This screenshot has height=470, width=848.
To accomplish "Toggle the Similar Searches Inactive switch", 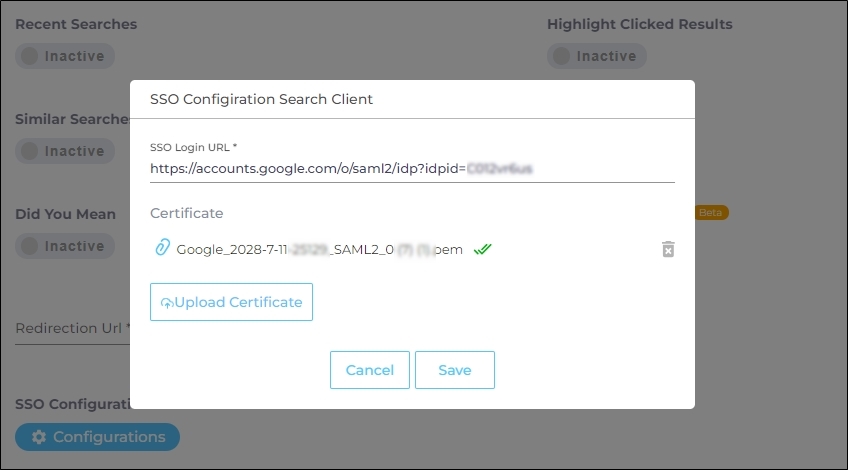I will tap(64, 151).
